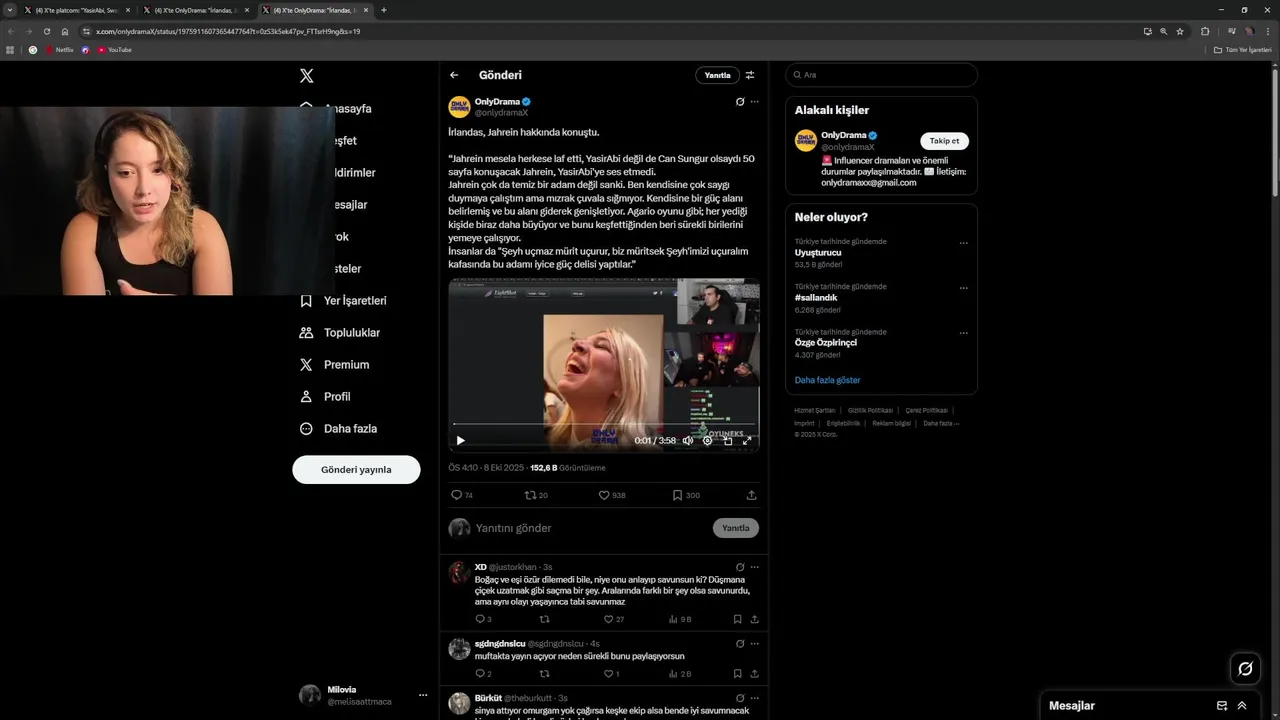Open YouTube bookmark in bookmarks bar
Image resolution: width=1280 pixels, height=720 pixels.
pos(114,50)
